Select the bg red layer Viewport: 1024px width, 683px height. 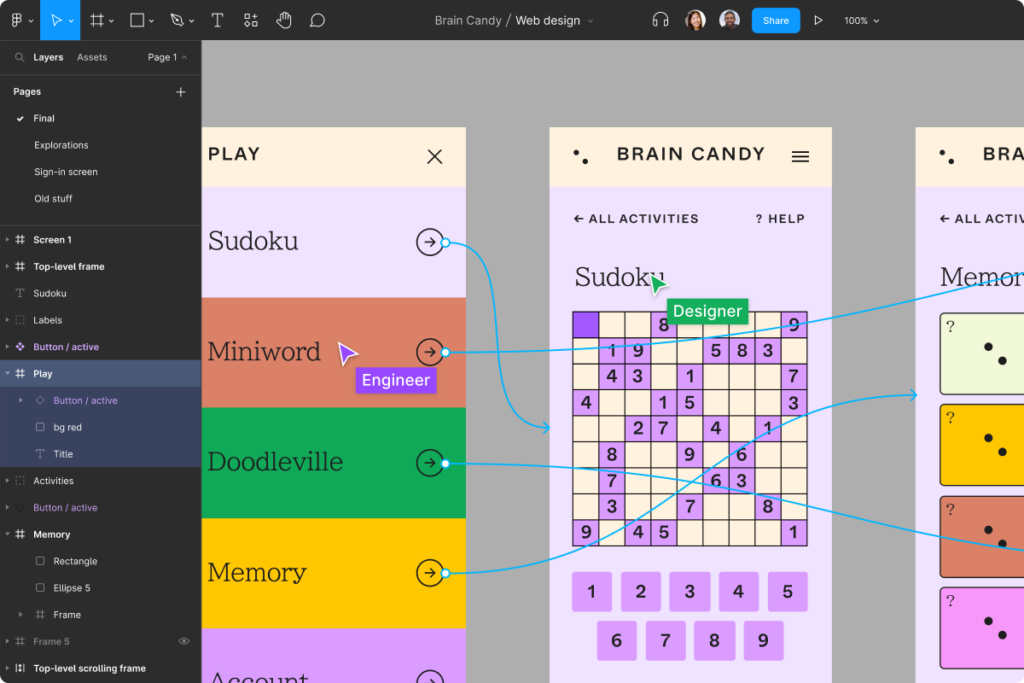pos(101,427)
